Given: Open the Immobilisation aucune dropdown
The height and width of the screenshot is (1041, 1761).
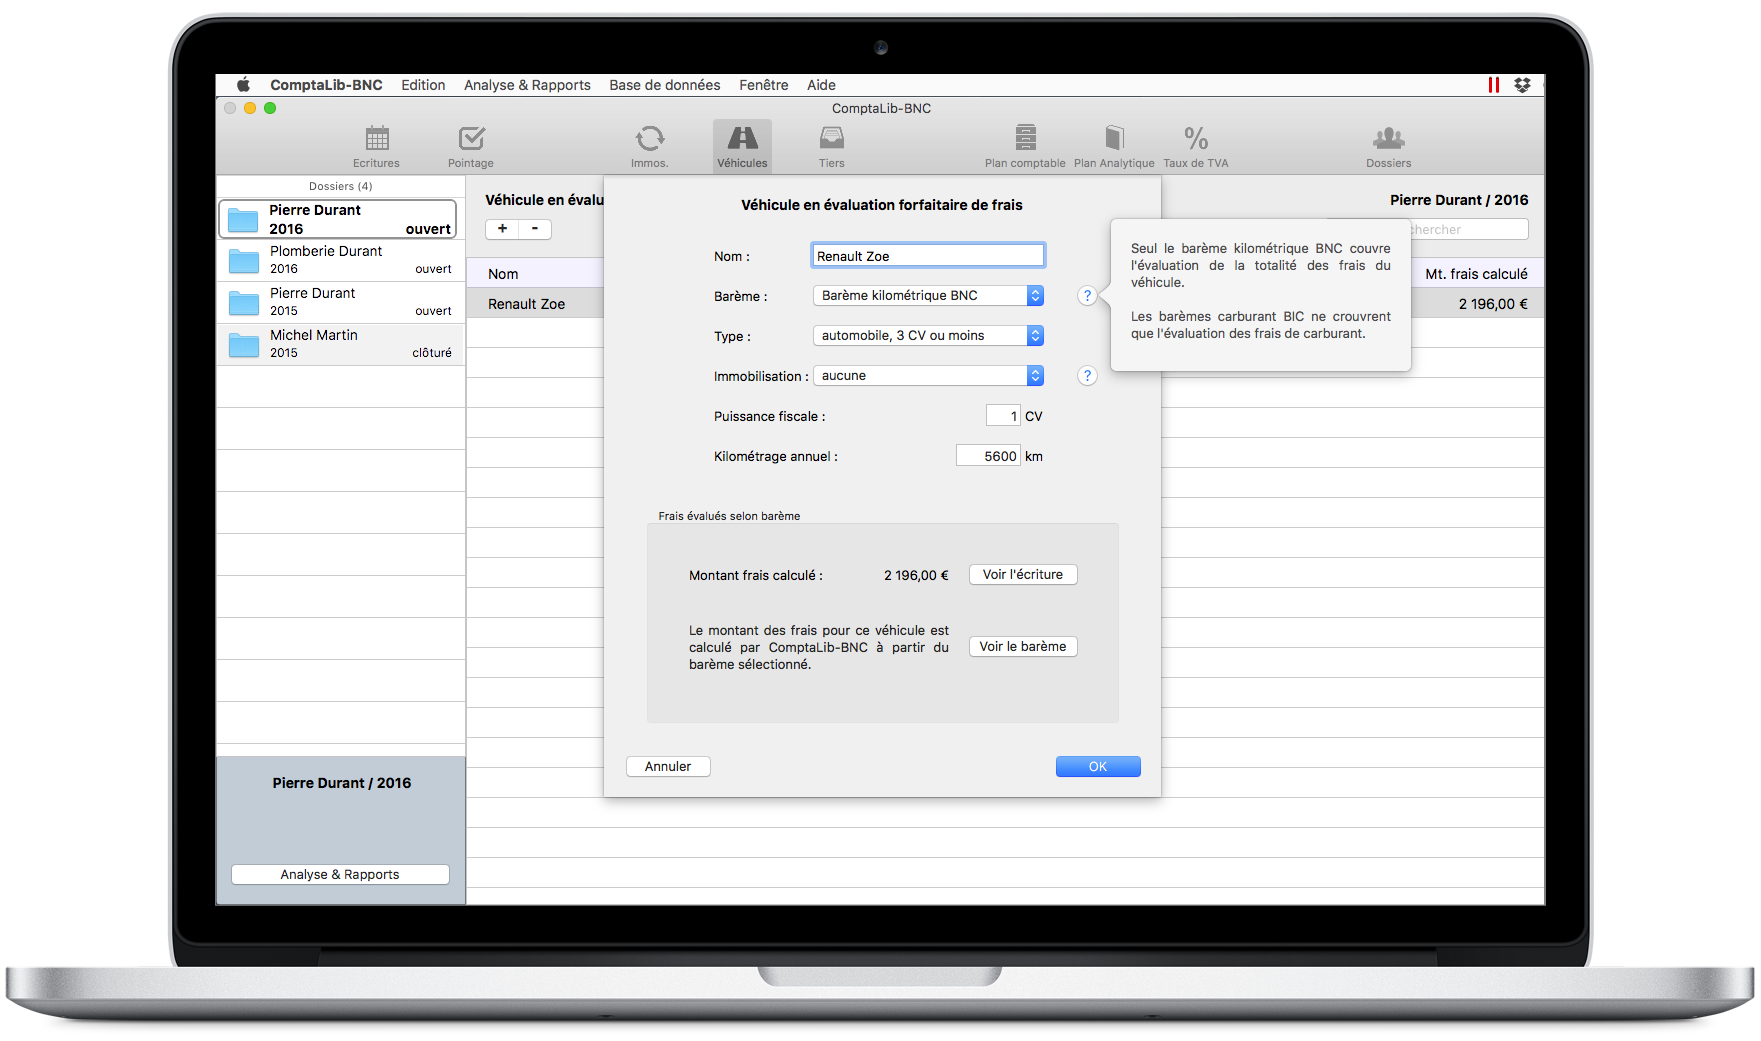Looking at the screenshot, I should pos(928,376).
